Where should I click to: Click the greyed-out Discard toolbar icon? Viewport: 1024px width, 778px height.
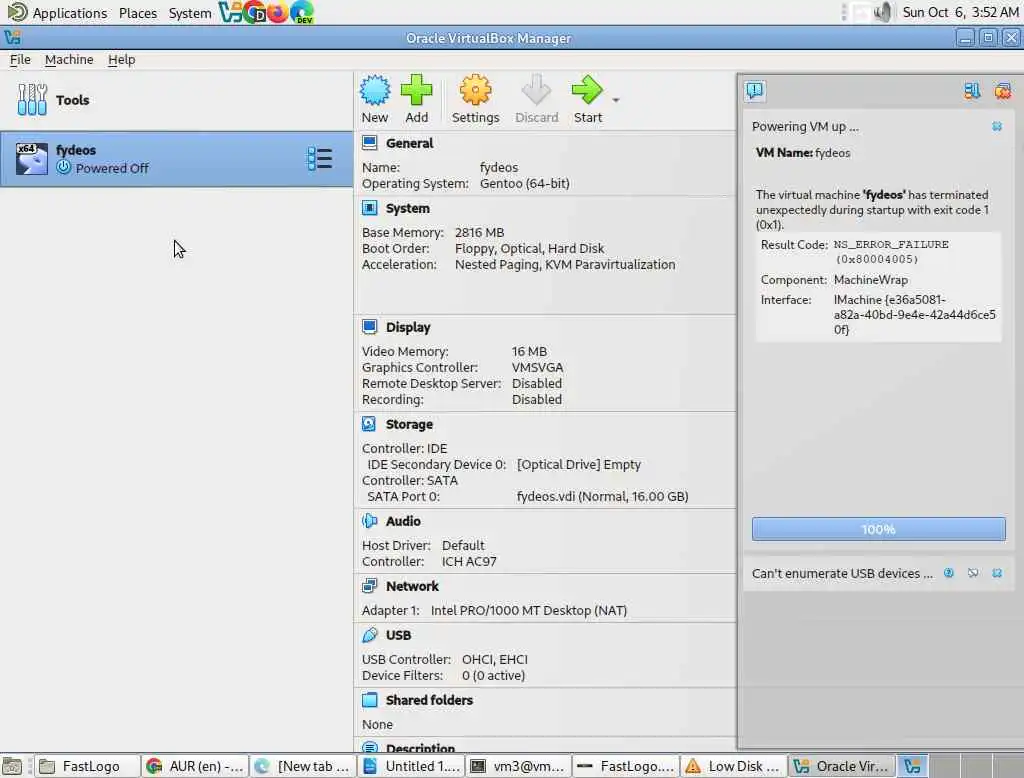(x=536, y=90)
